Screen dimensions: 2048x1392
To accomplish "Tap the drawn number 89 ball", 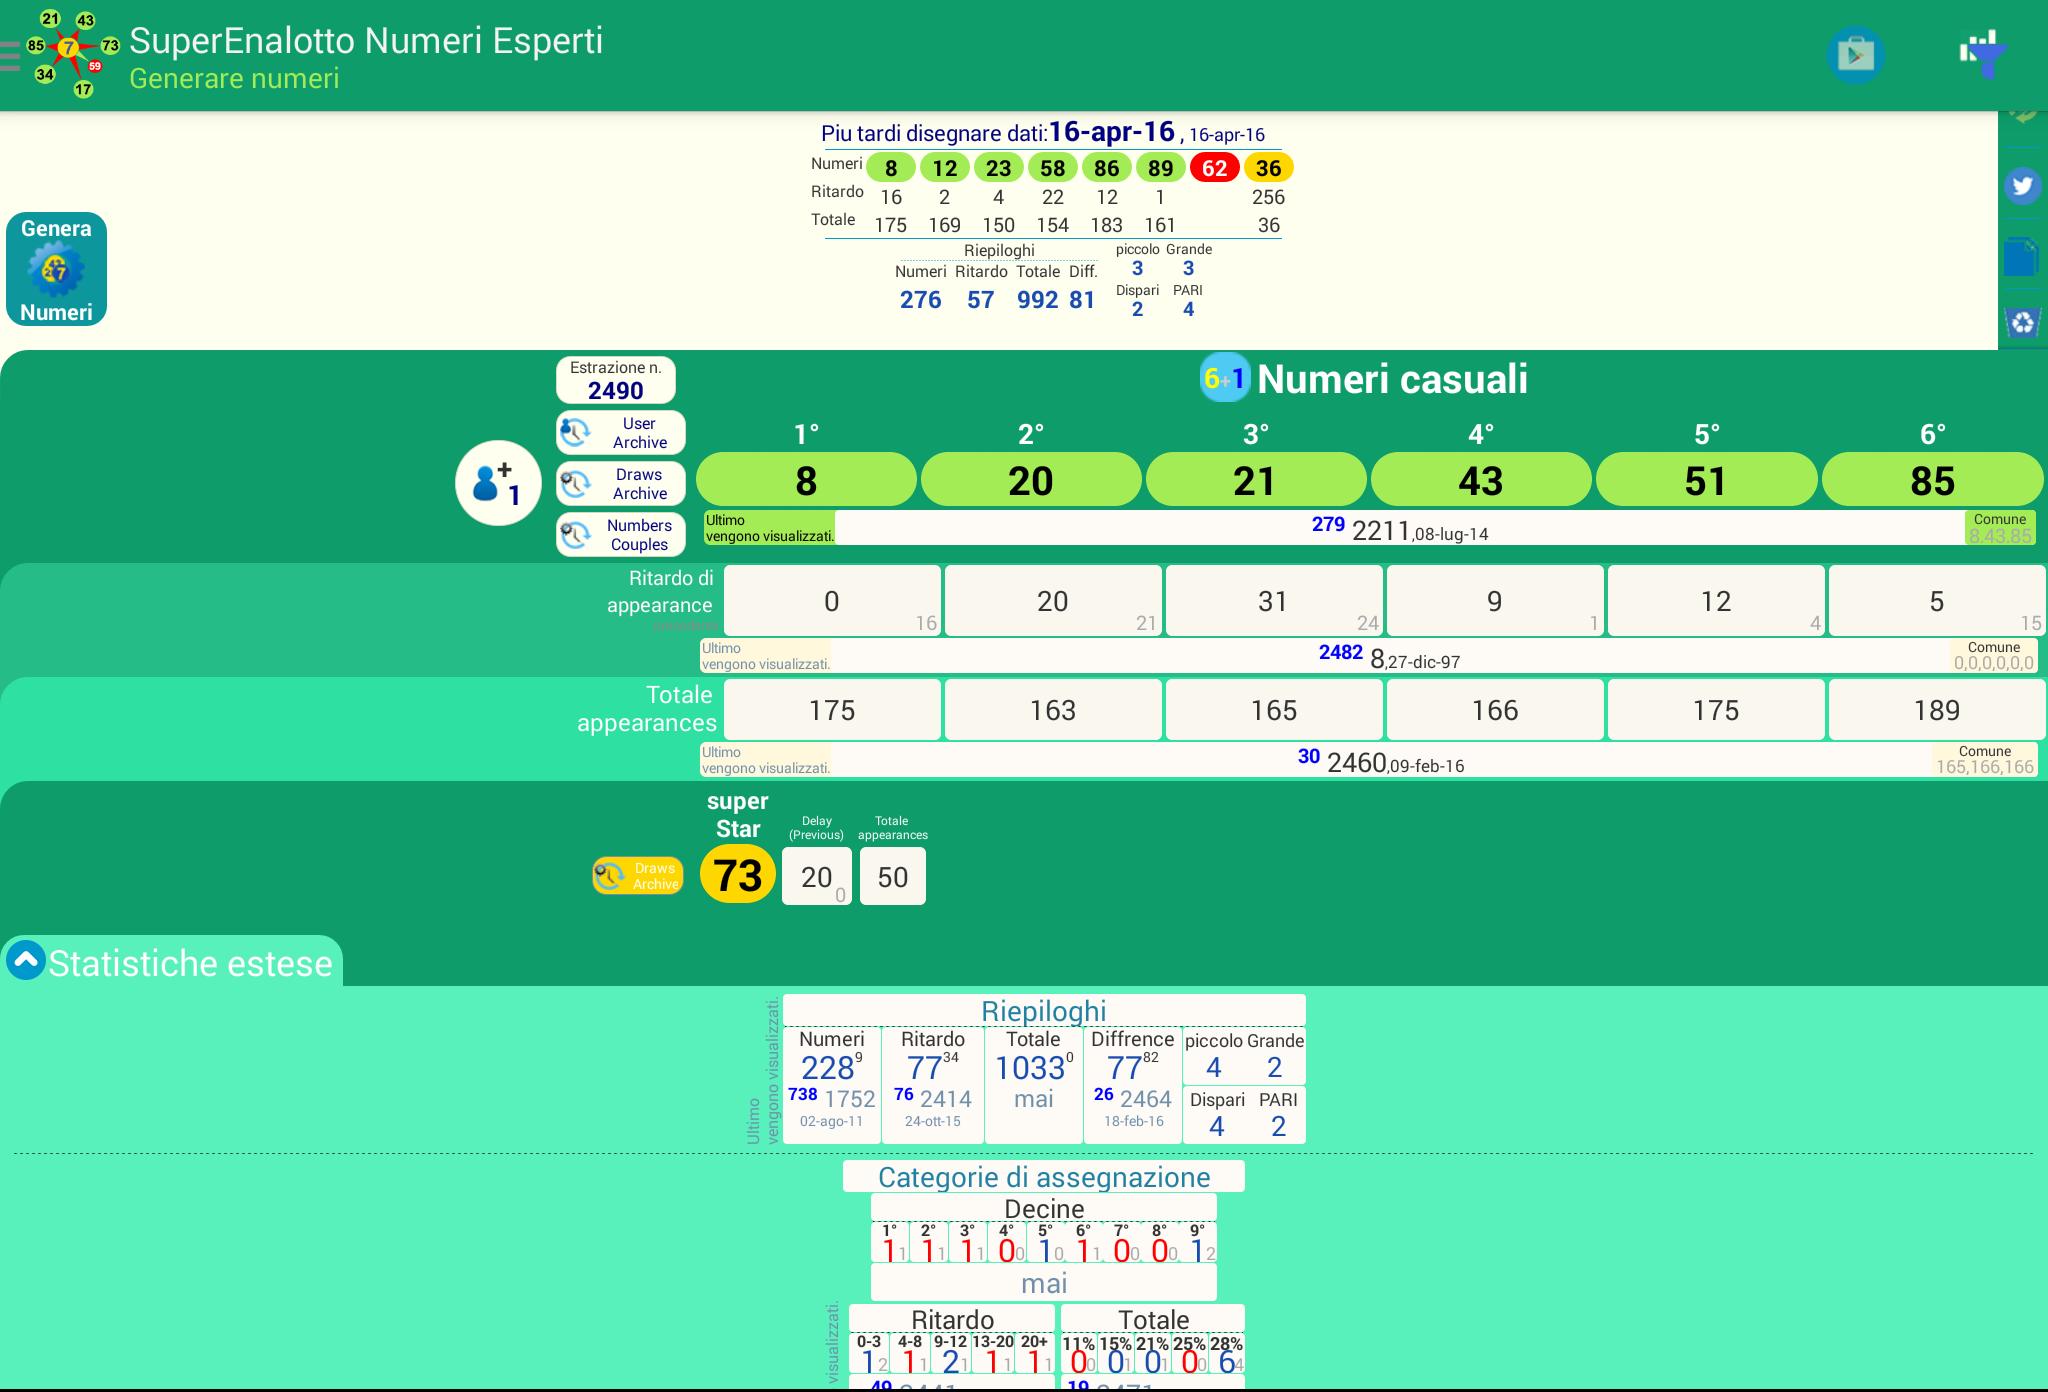I will click(x=1161, y=168).
